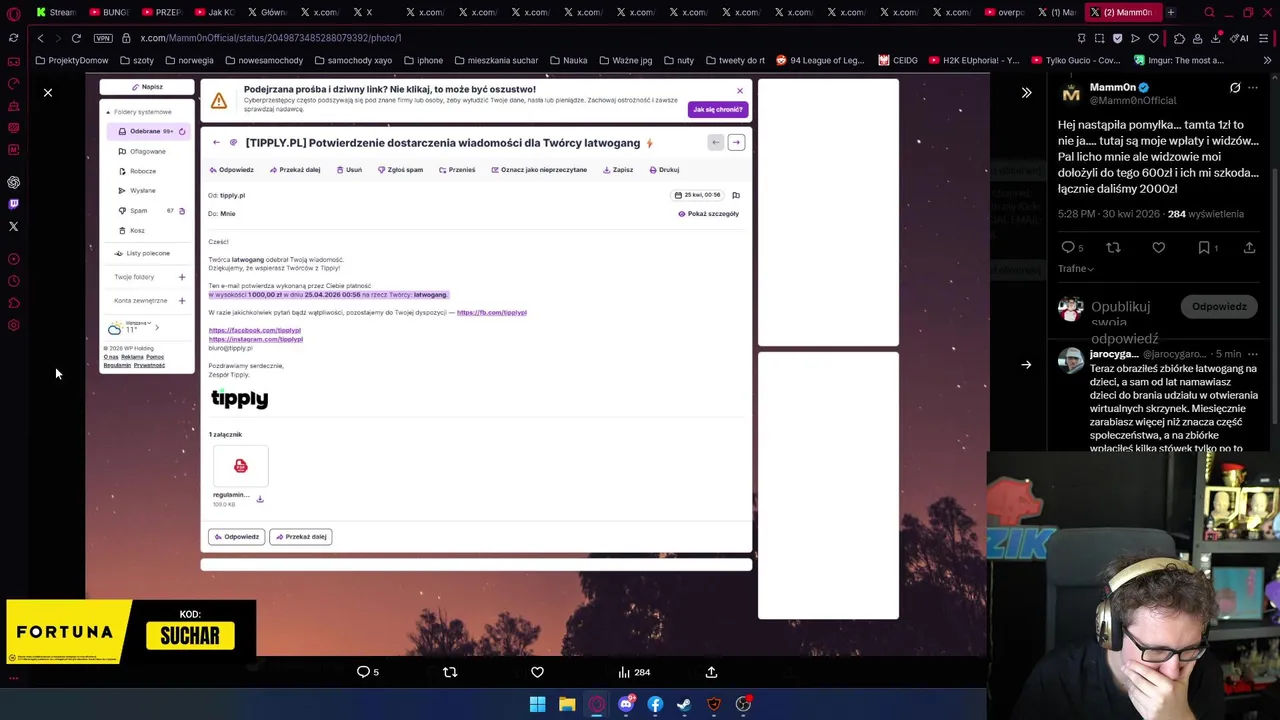This screenshot has width=1280, height=720.
Task: Open nowesamochody bookmark folder
Action: click(263, 60)
